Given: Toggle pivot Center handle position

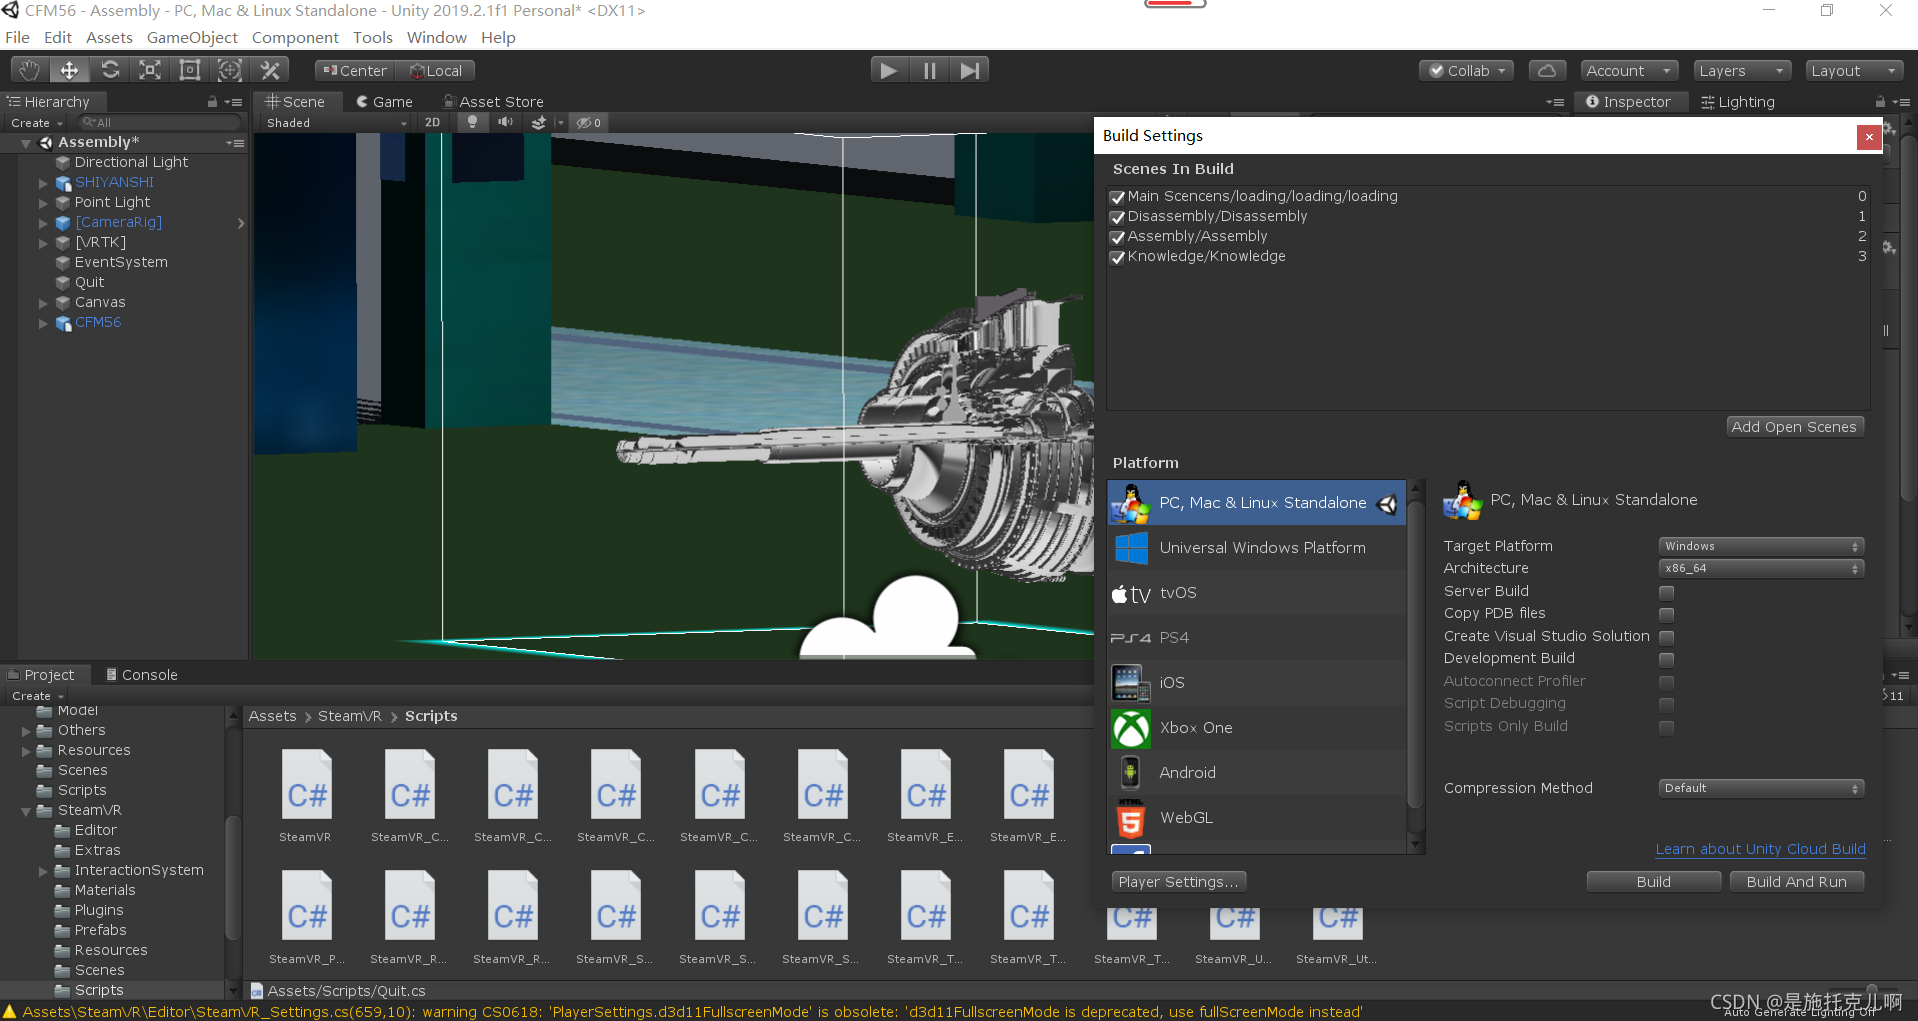Looking at the screenshot, I should [355, 71].
